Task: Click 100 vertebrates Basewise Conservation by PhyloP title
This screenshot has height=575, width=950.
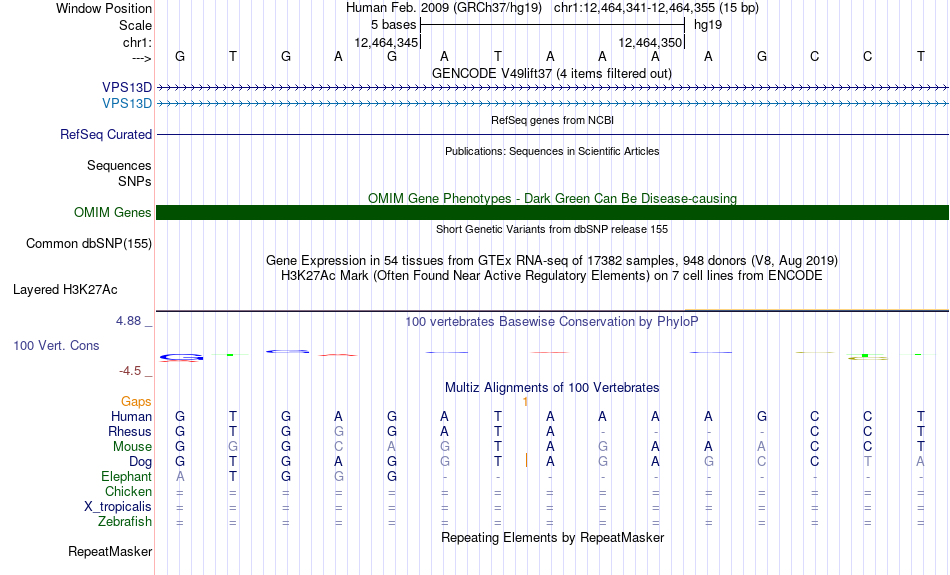Action: coord(552,322)
